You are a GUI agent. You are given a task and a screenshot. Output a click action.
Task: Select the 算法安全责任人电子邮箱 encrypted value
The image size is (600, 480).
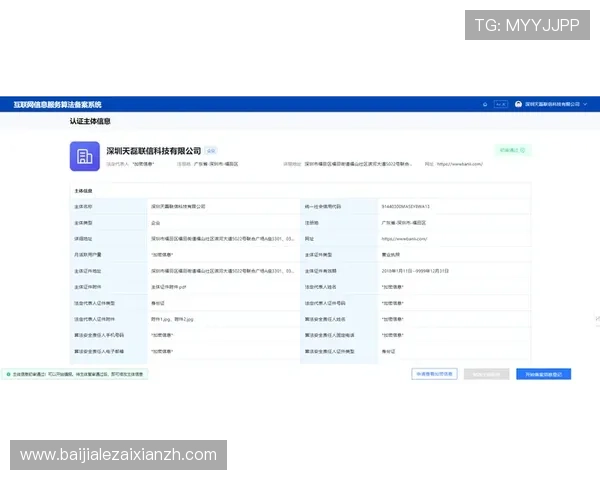click(162, 351)
